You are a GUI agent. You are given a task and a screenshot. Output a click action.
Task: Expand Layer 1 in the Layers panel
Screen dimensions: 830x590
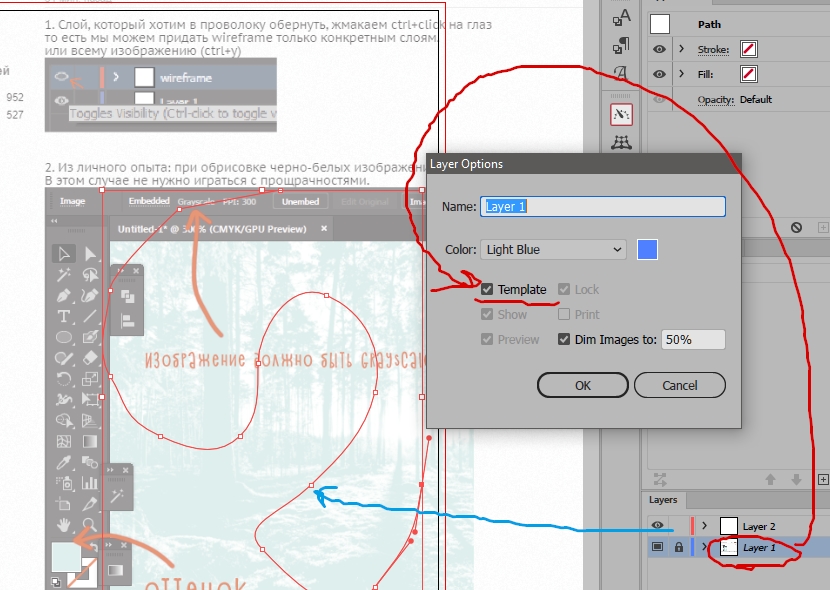pos(705,546)
